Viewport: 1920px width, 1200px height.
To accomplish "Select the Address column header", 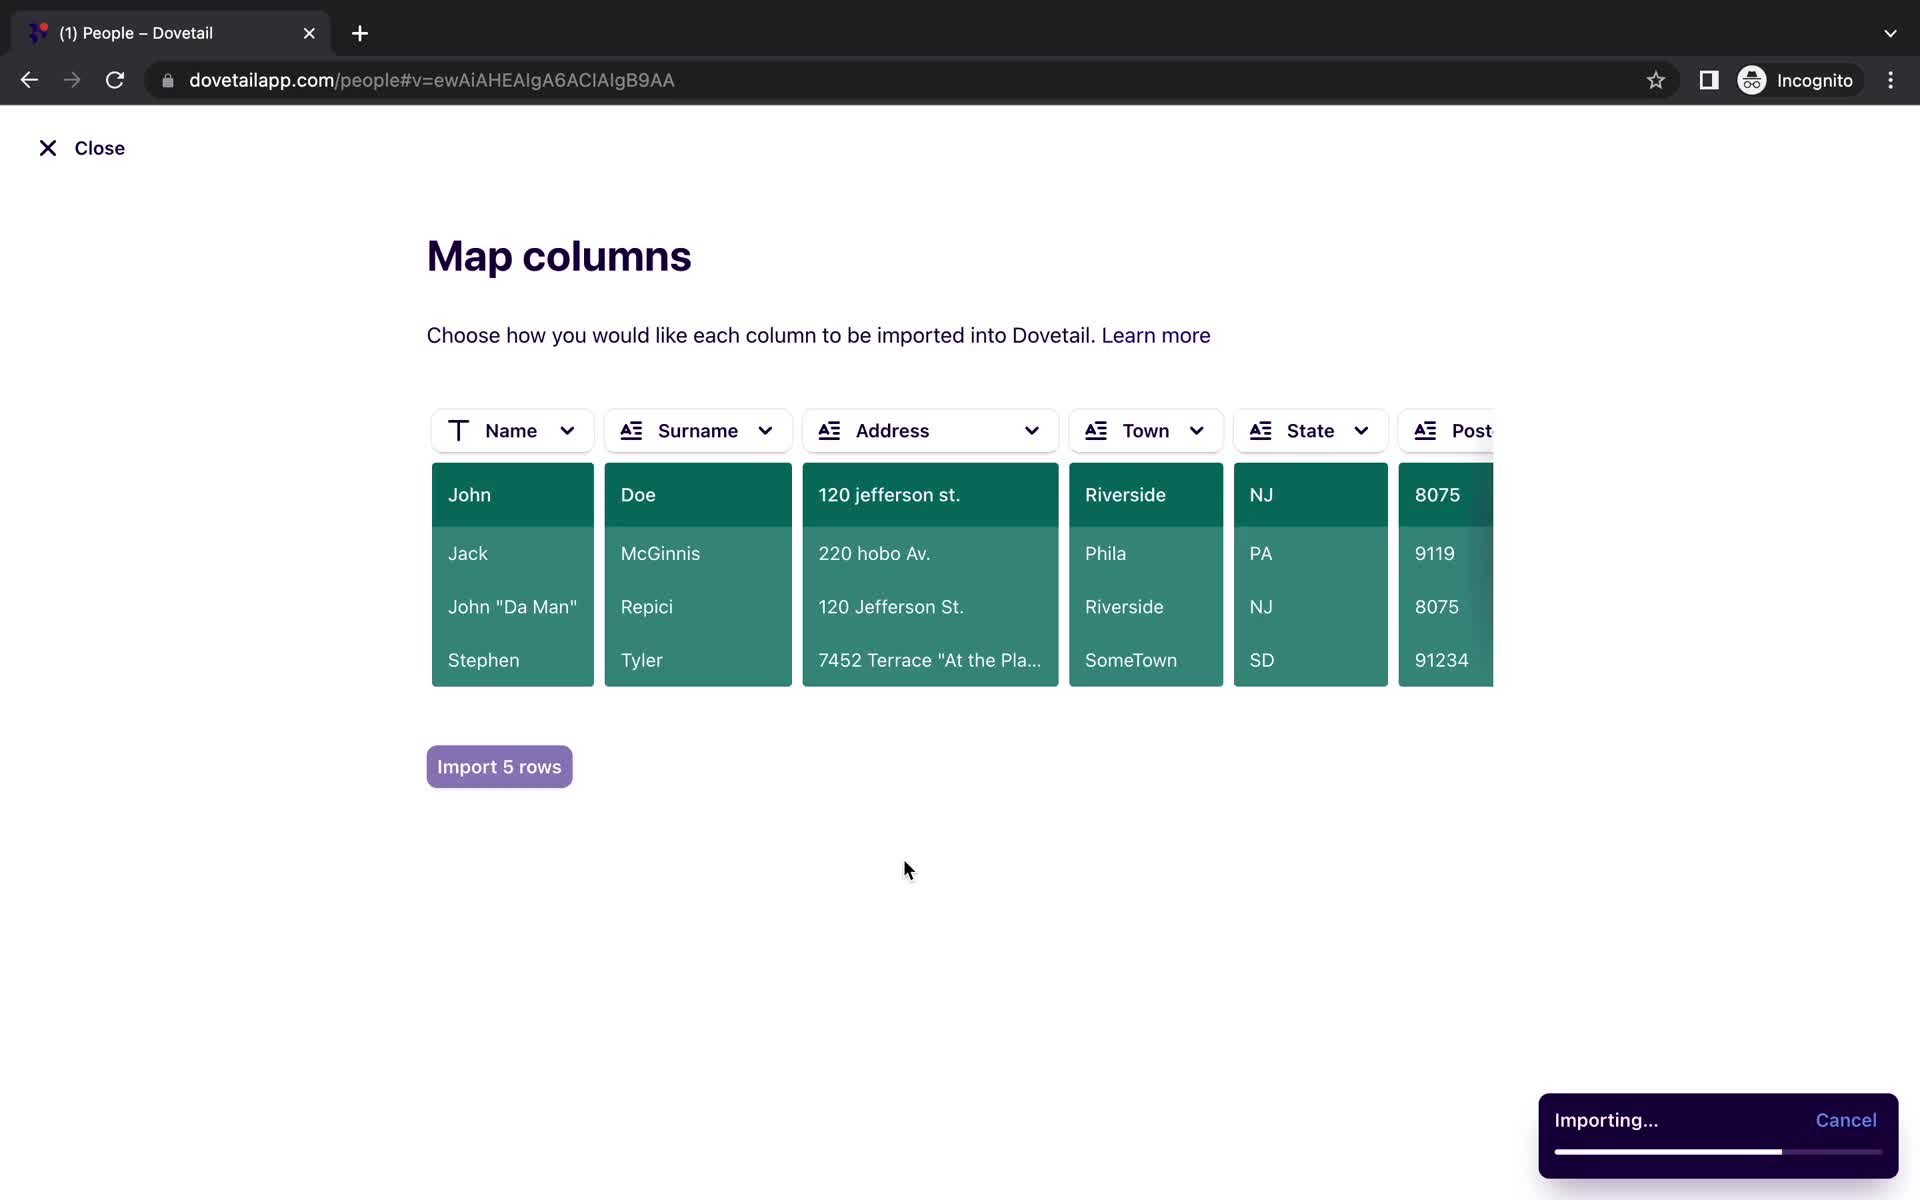I will click(929, 430).
